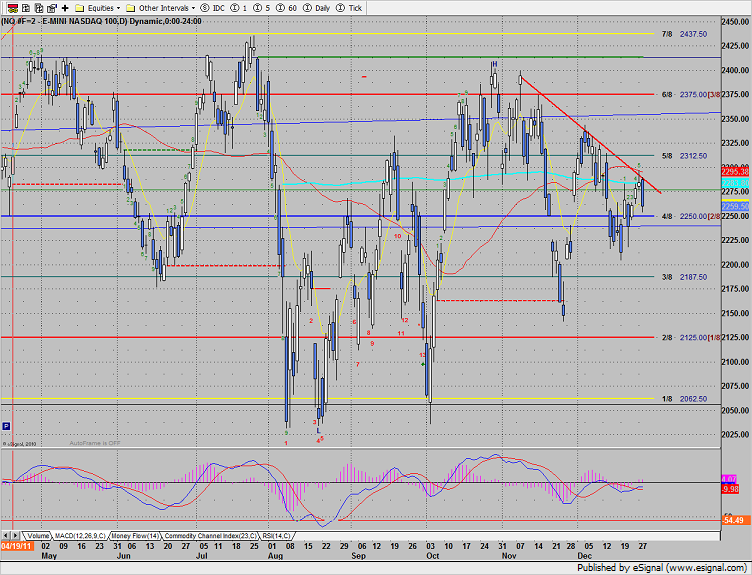Screen dimensions: 752x575
Task: Click the blue L low marker
Action: [318, 431]
